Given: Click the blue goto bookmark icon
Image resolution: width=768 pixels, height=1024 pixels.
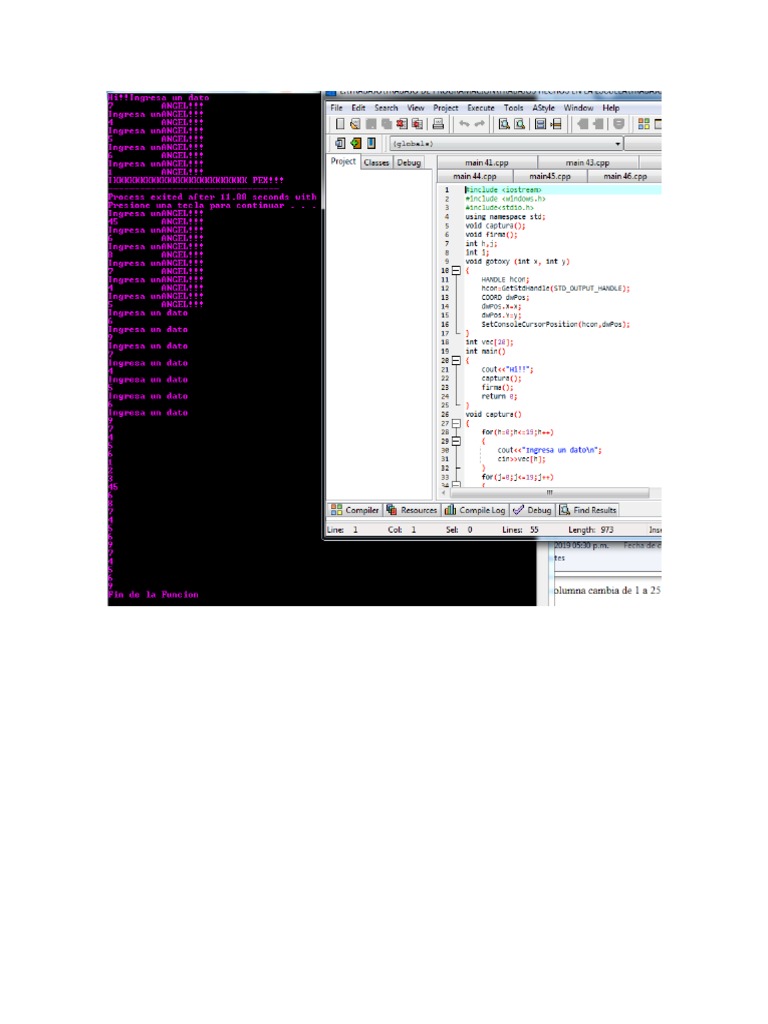Looking at the screenshot, I should [371, 143].
